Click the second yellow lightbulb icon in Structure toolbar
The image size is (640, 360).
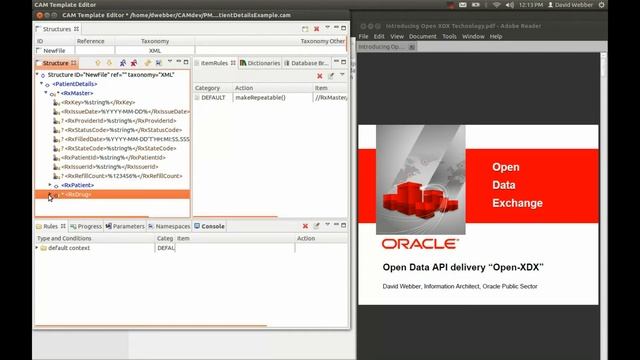[x=109, y=63]
